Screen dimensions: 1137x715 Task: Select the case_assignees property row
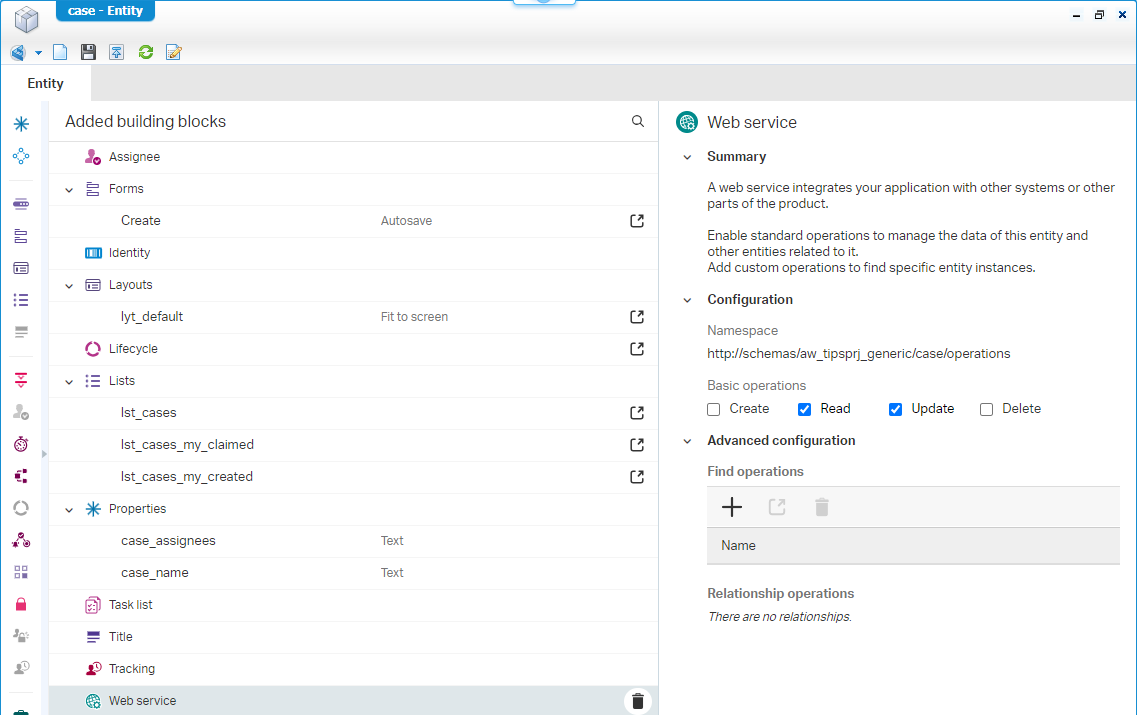point(168,541)
